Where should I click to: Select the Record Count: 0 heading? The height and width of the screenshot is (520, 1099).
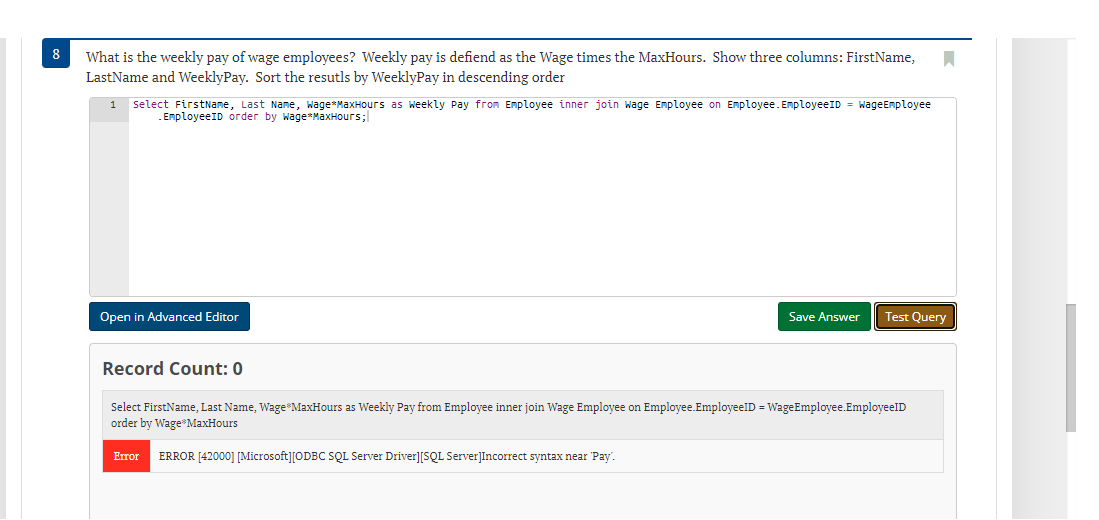point(172,369)
